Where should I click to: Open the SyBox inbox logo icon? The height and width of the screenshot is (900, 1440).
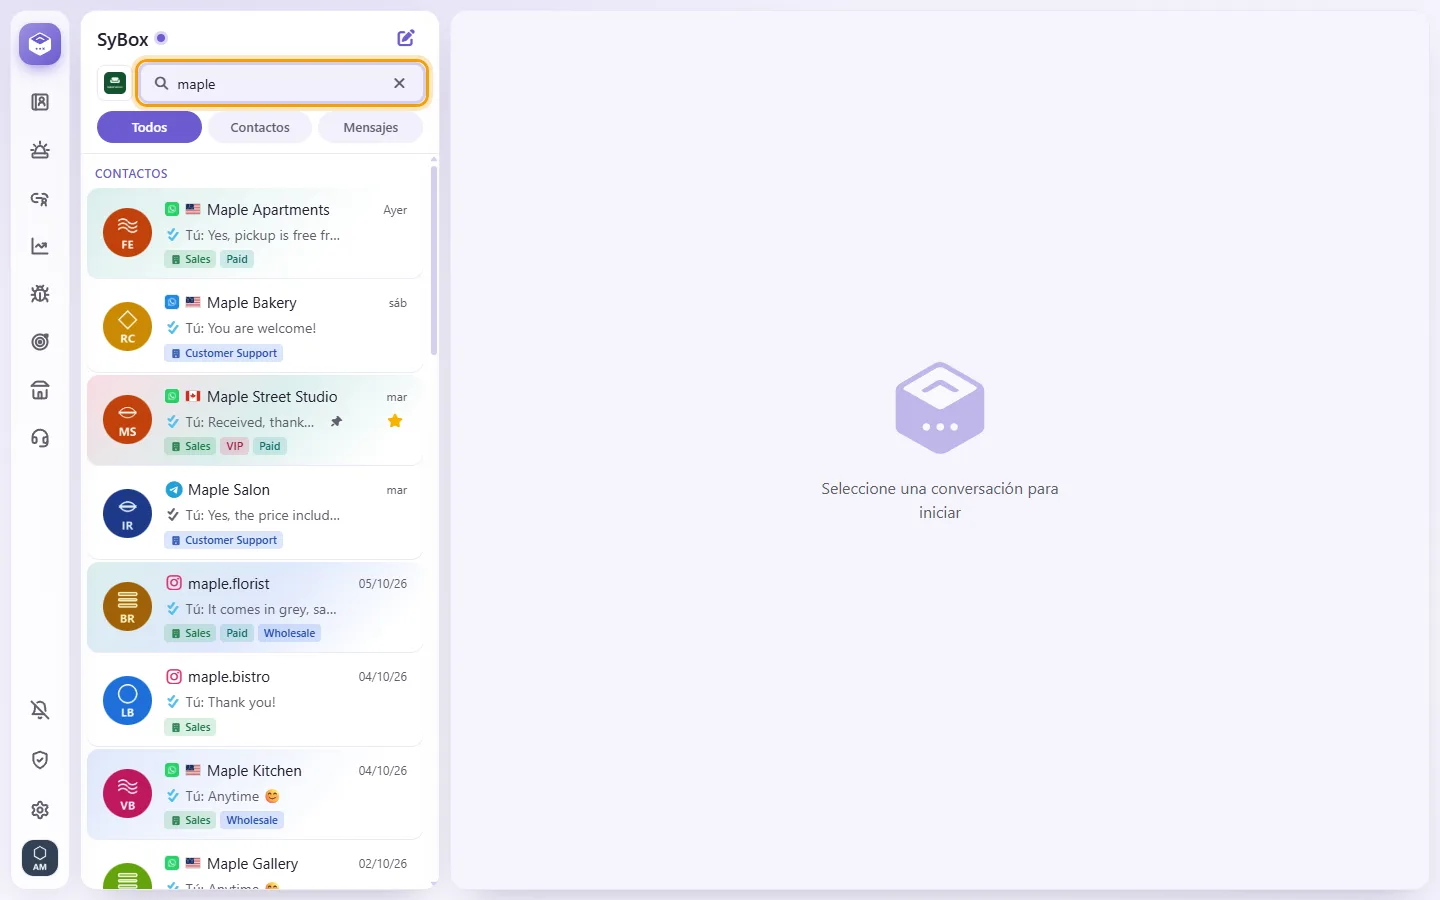click(40, 44)
